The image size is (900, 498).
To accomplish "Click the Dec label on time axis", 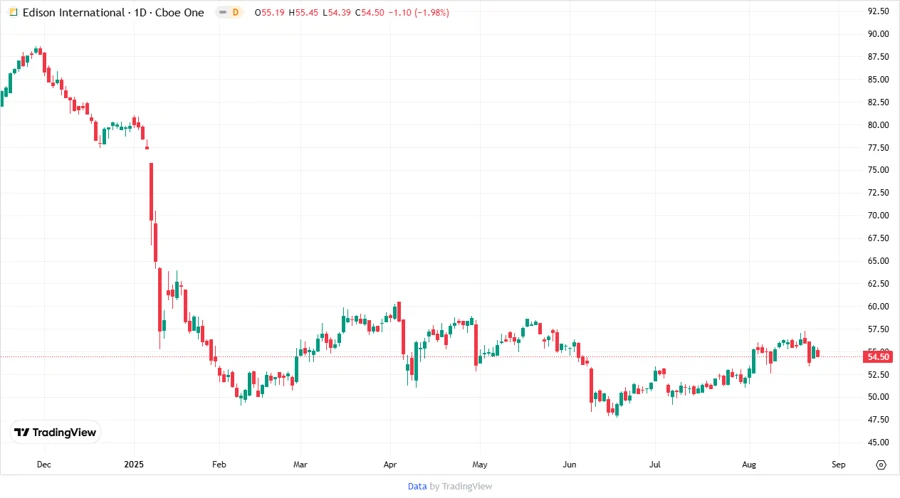I will point(44,465).
